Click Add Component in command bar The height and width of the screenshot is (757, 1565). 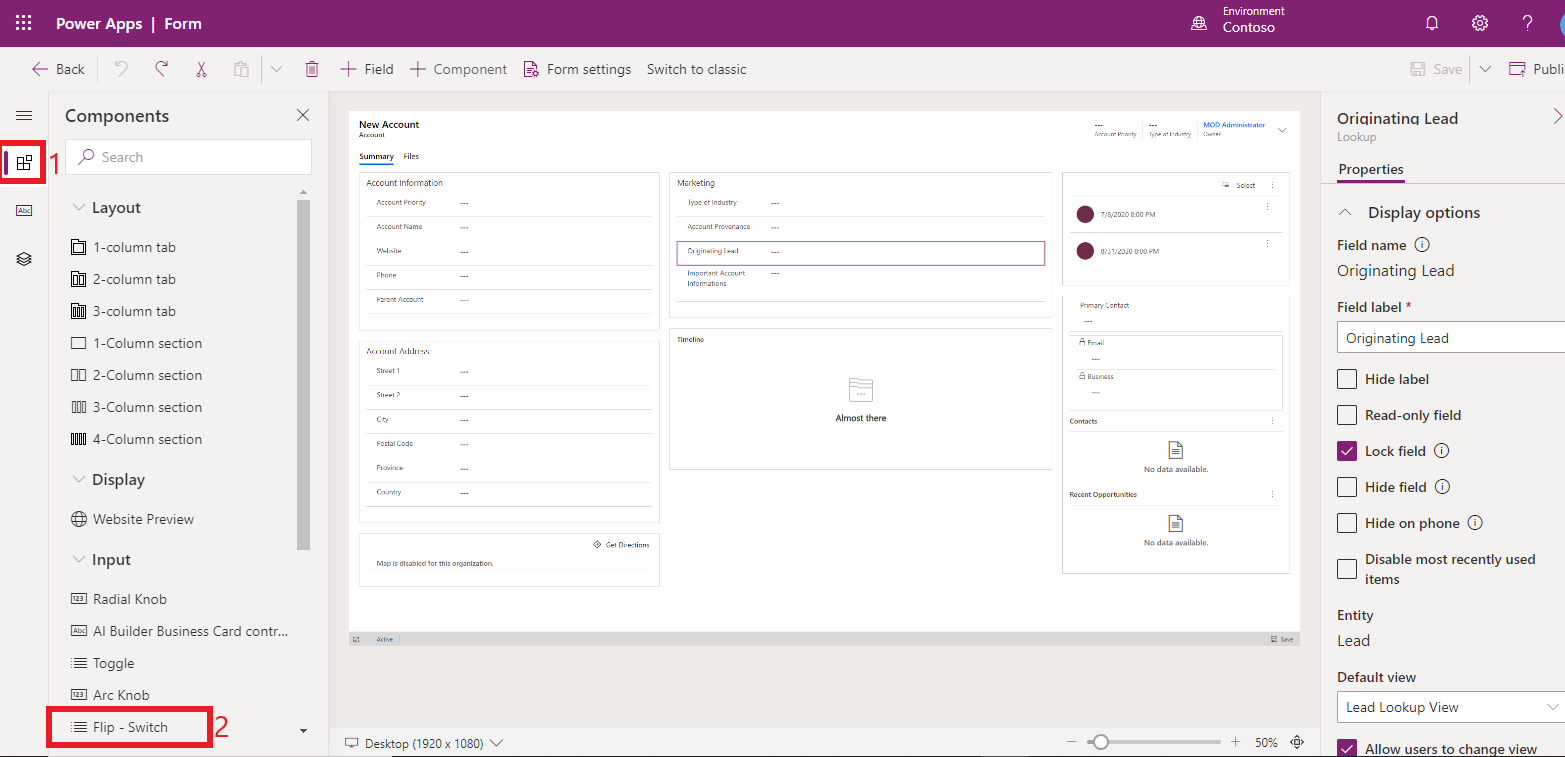click(x=459, y=69)
